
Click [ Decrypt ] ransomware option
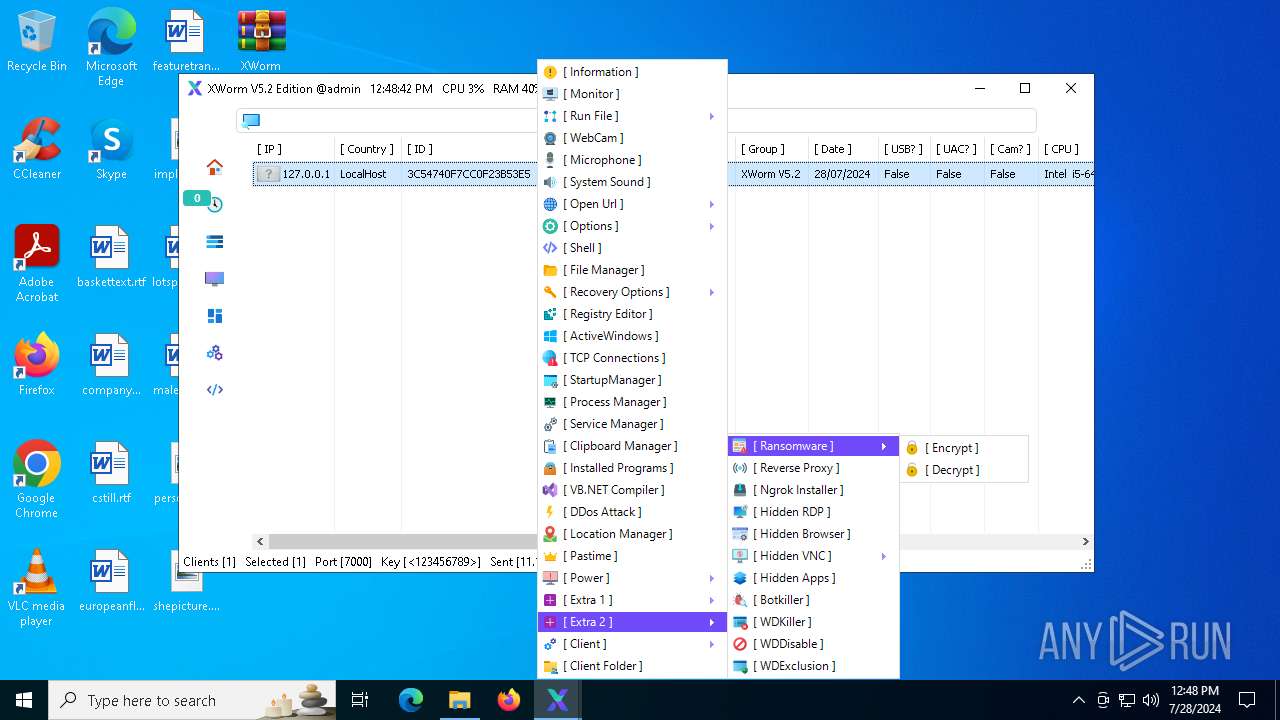click(963, 470)
